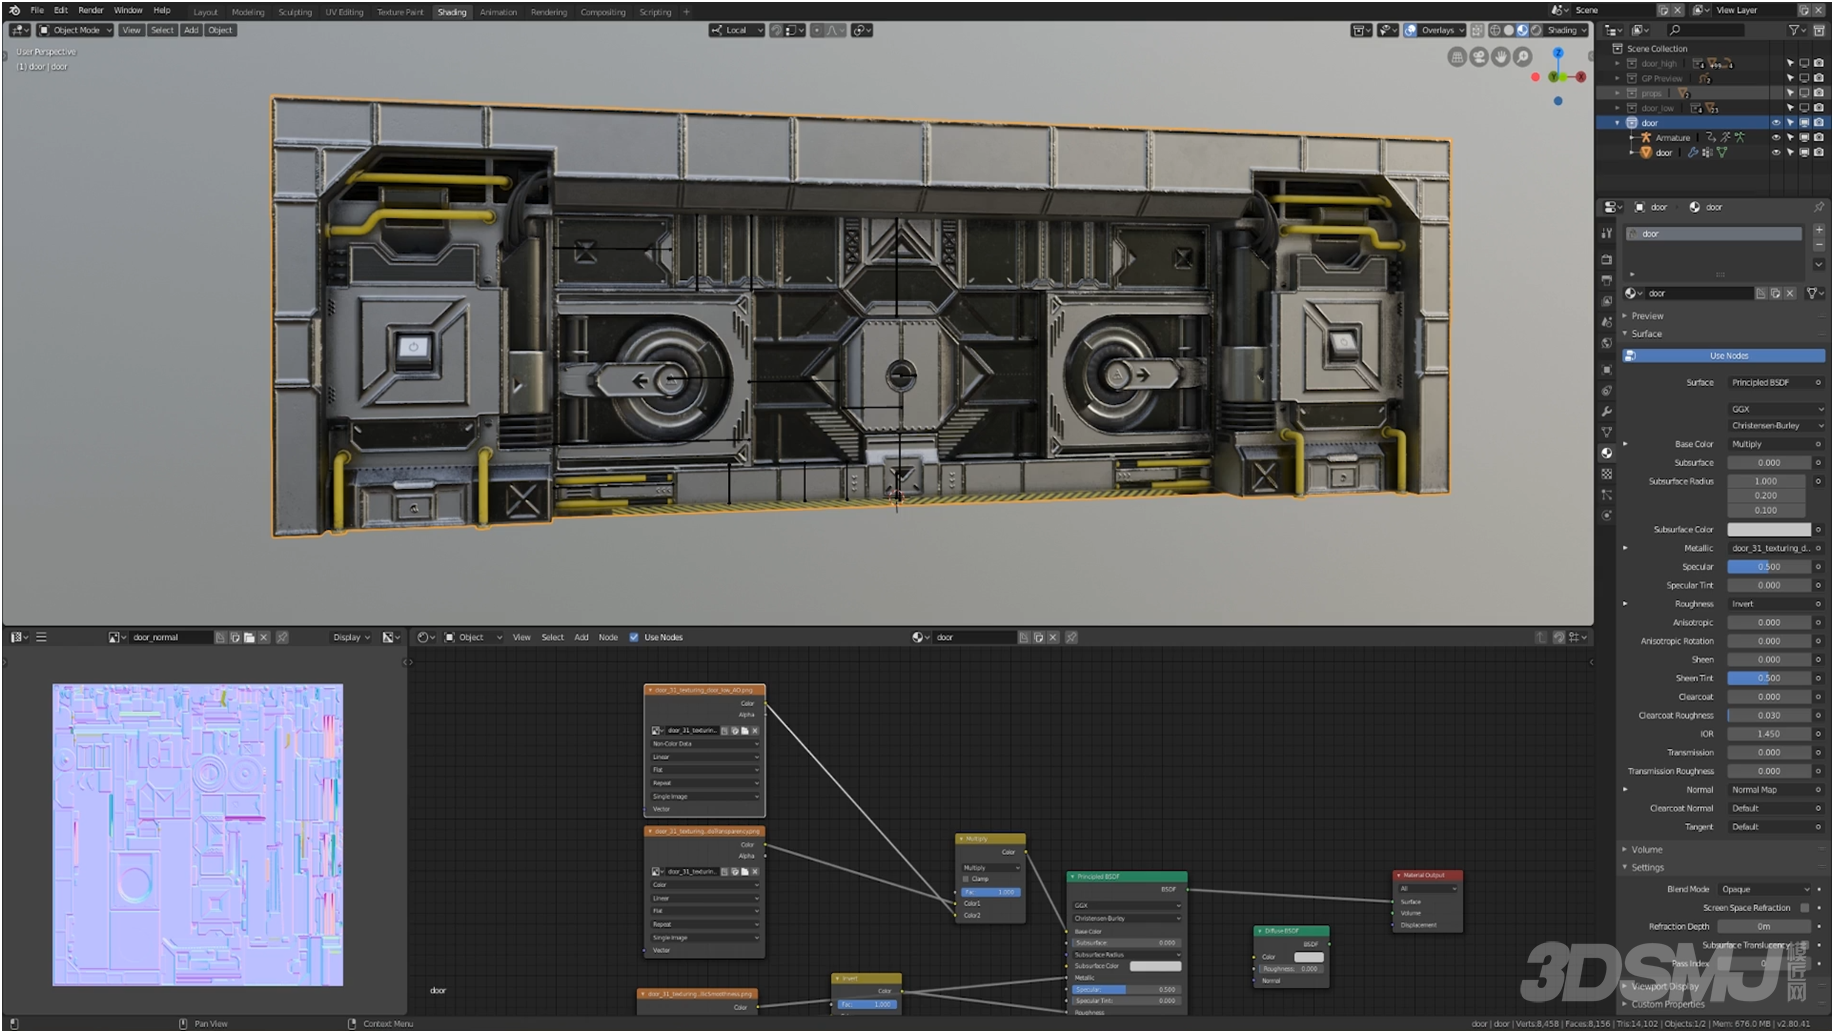This screenshot has width=1834, height=1033.
Task: Toggle eye visibility for Armature object
Action: tap(1776, 138)
